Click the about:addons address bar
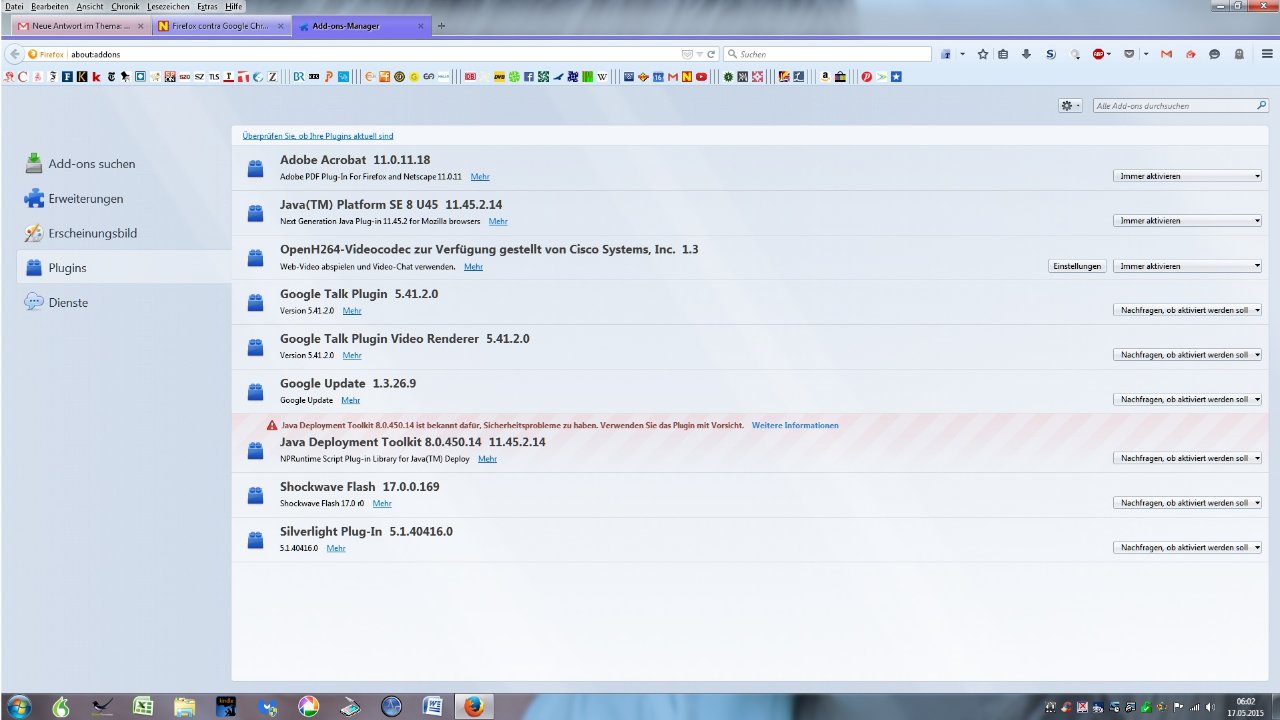Screen dimensions: 1280x720 click(375, 54)
